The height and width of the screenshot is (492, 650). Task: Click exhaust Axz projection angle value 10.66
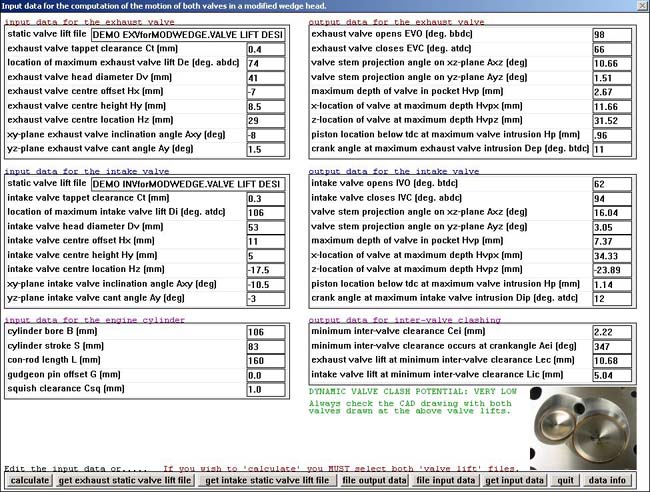click(x=612, y=63)
